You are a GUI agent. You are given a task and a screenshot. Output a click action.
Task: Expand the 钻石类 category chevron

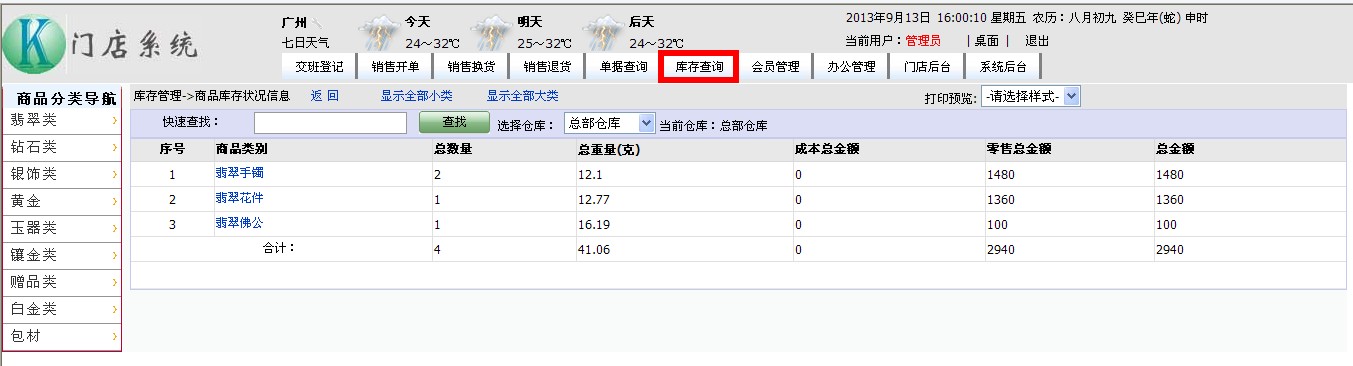coord(116,147)
